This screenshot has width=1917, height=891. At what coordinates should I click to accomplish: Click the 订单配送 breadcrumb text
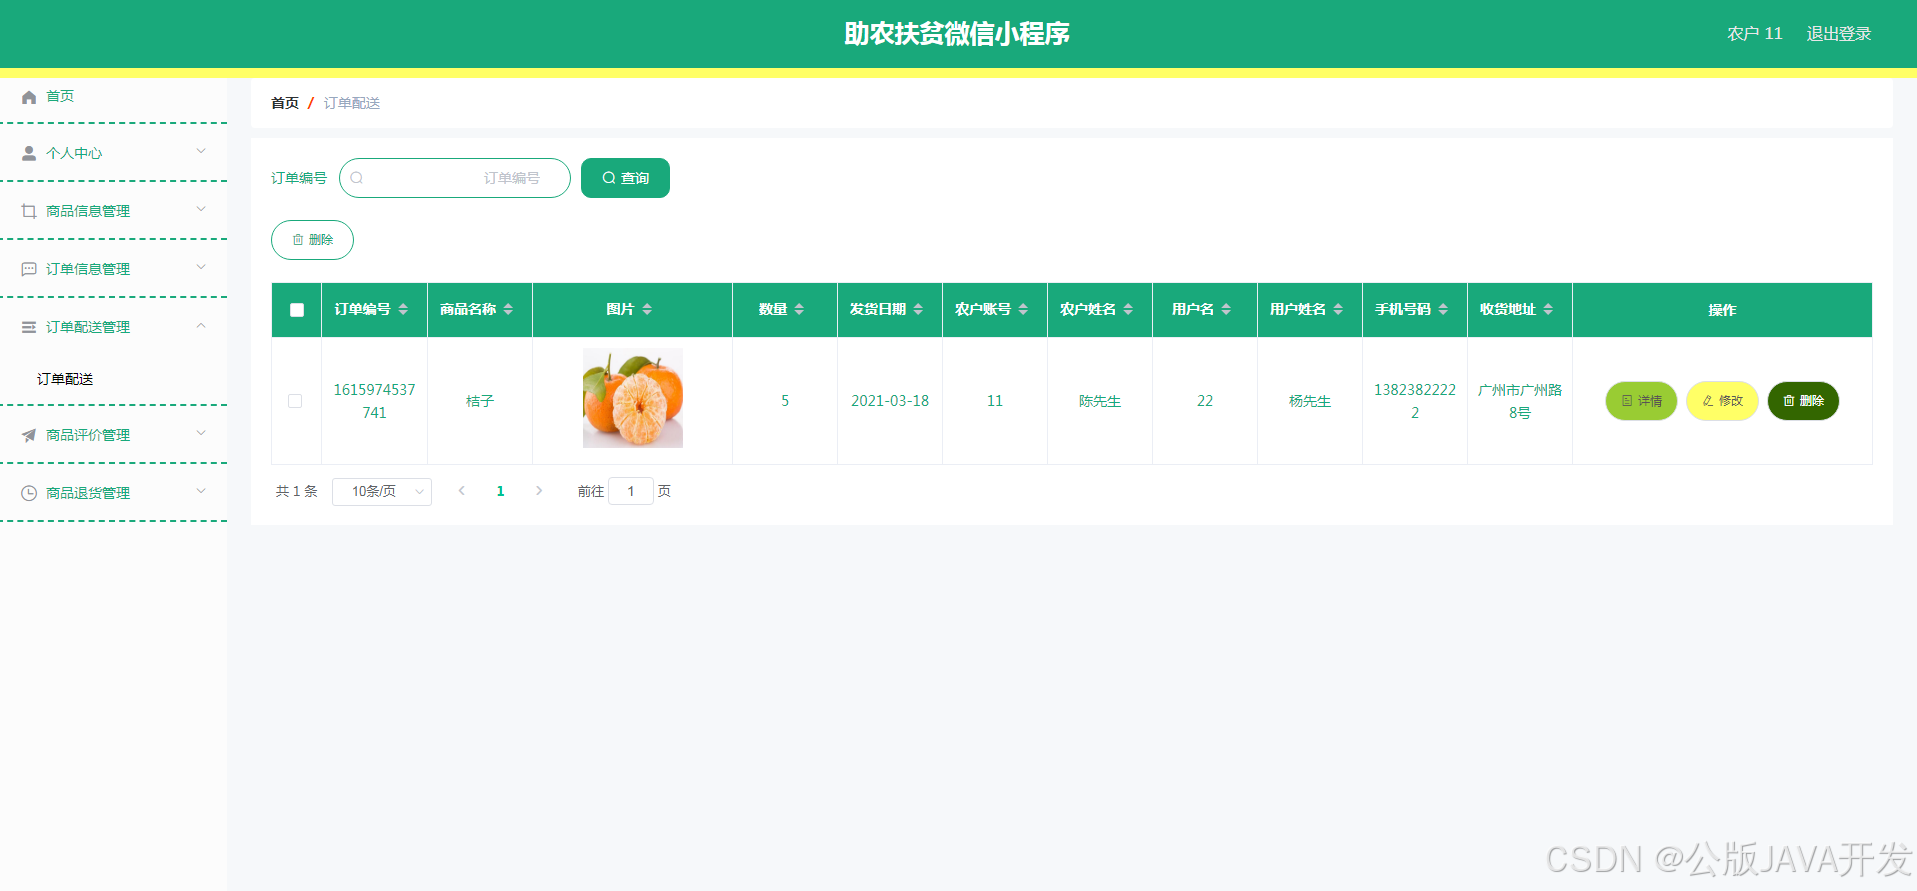[x=352, y=103]
